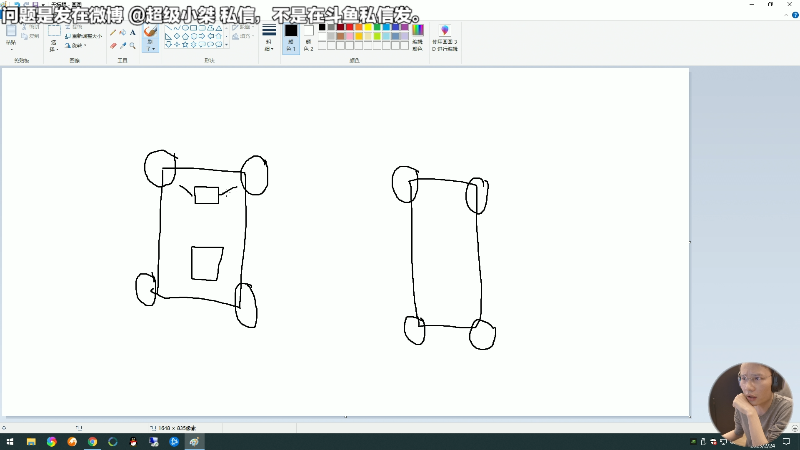Viewport: 800px width, 450px height.
Task: Open Edit with Paint 3D
Action: [x=445, y=38]
